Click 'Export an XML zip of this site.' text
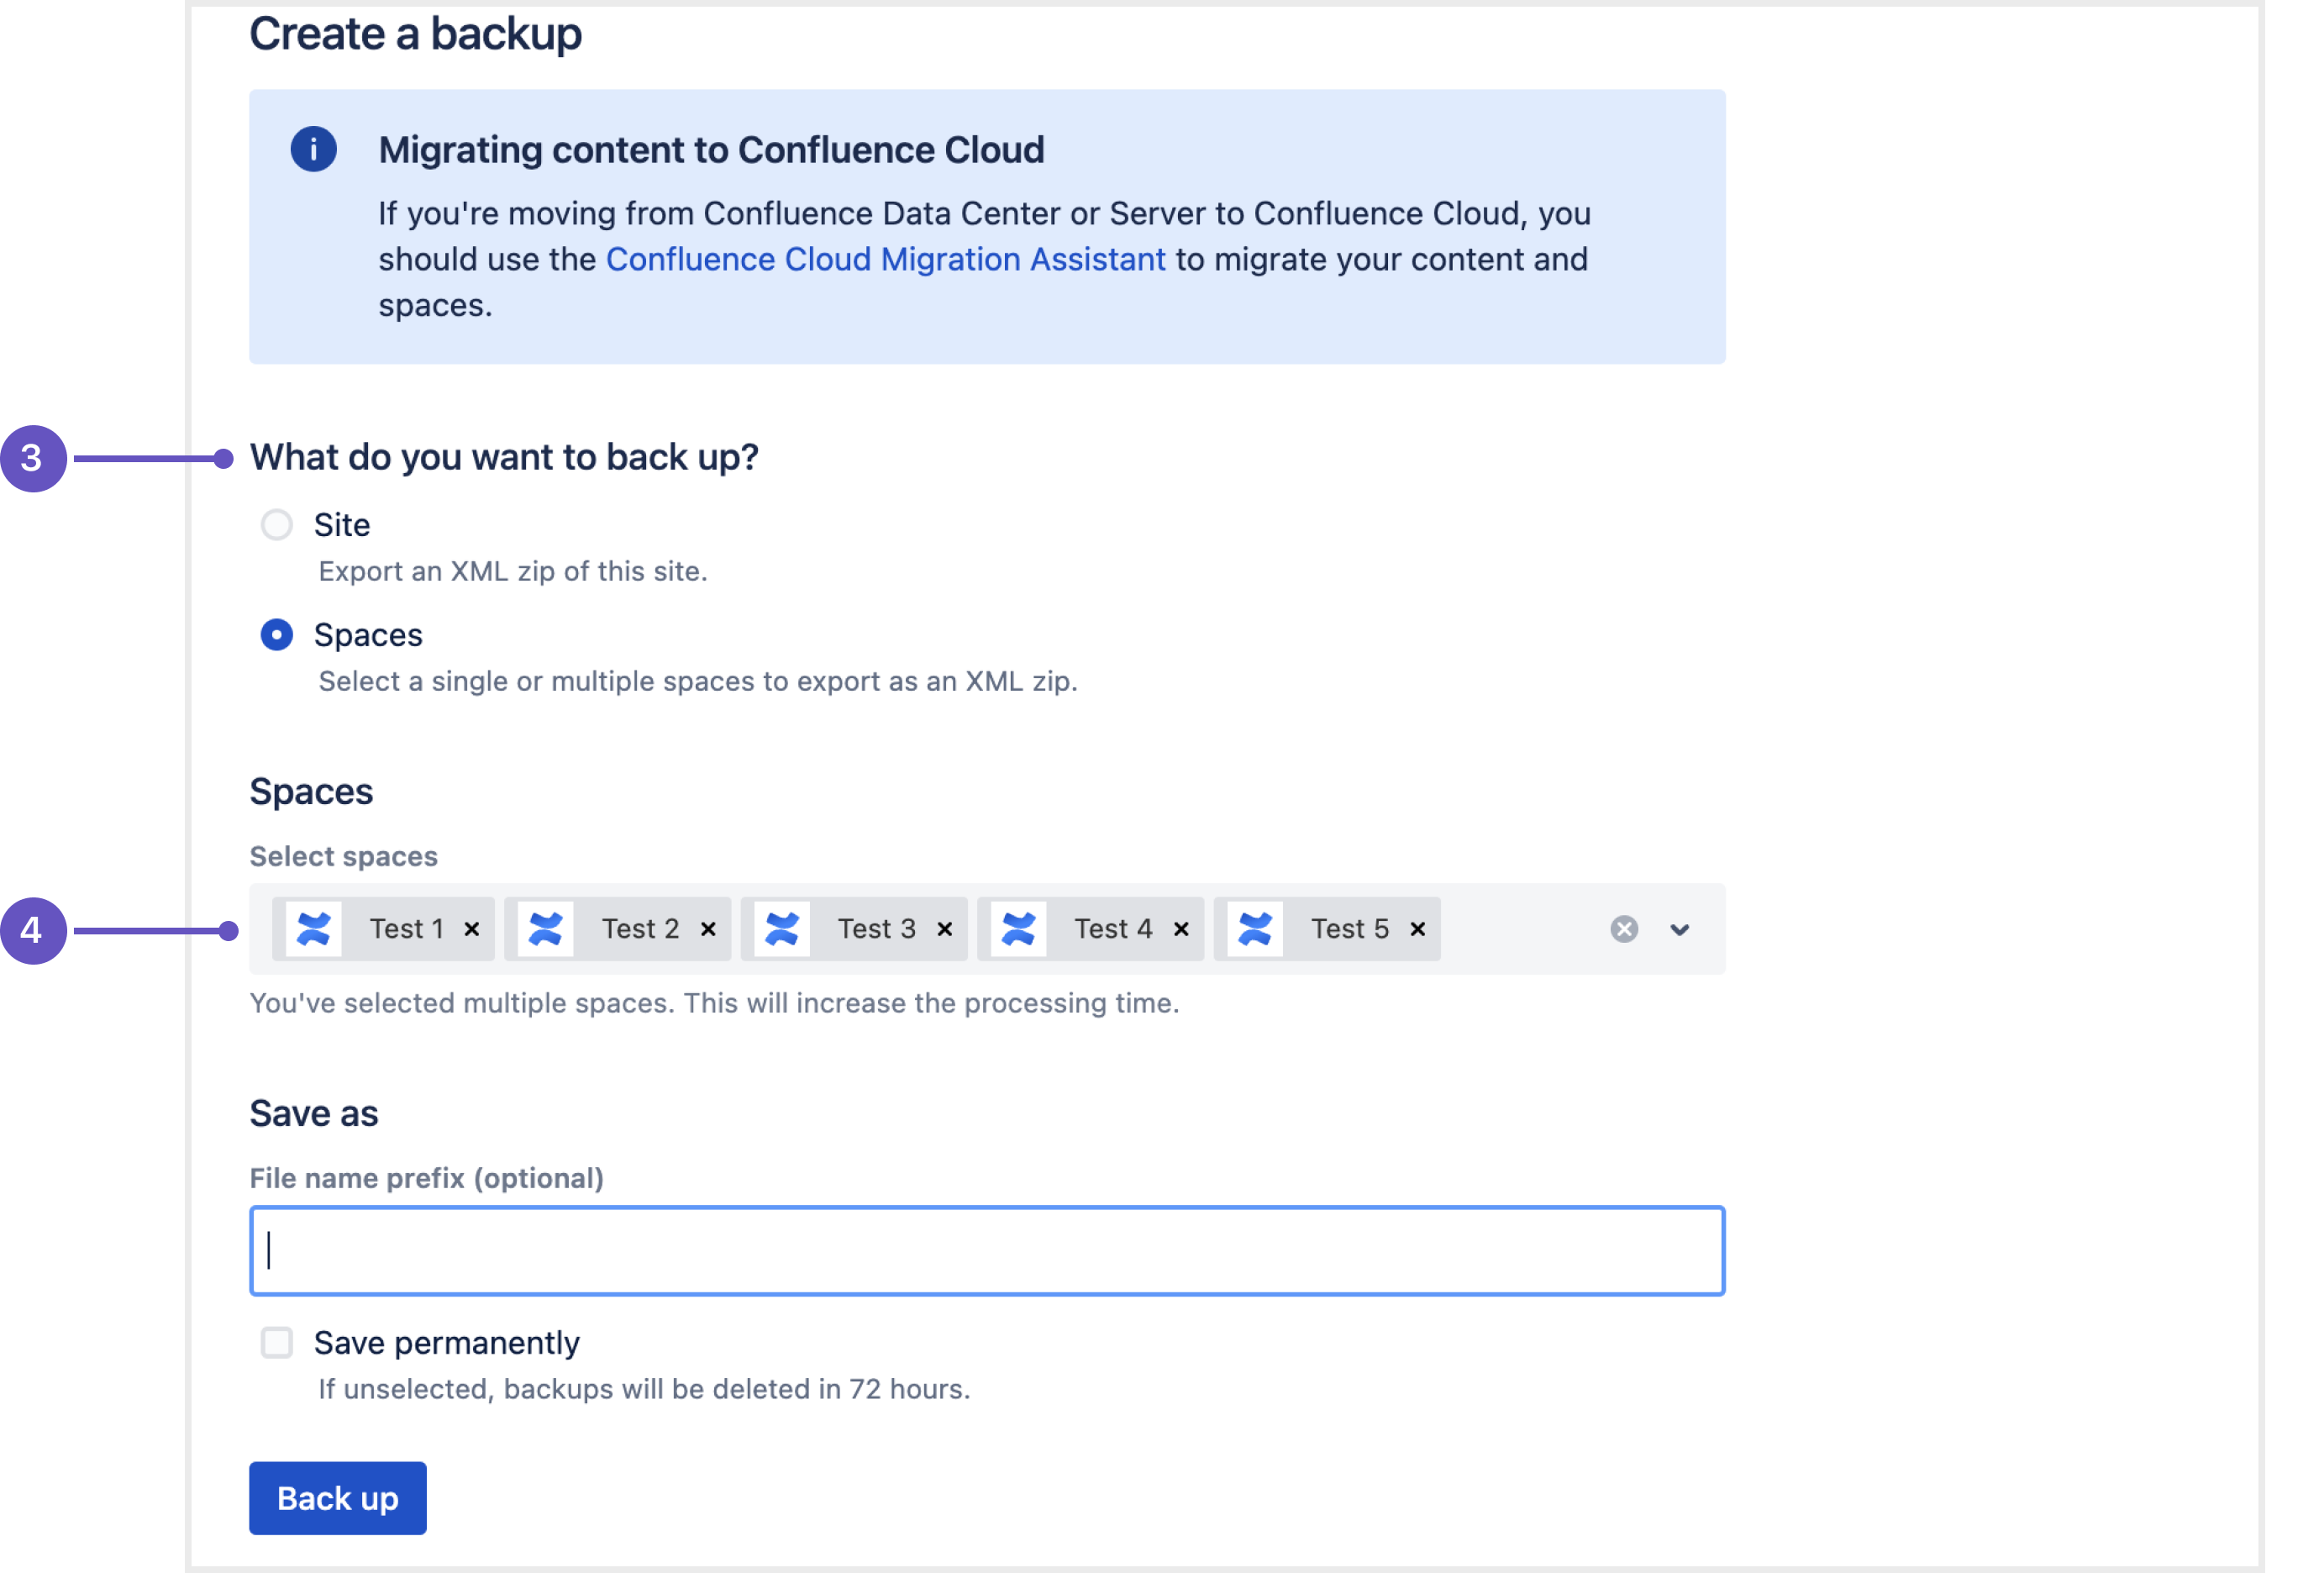2324x1573 pixels. pos(513,571)
